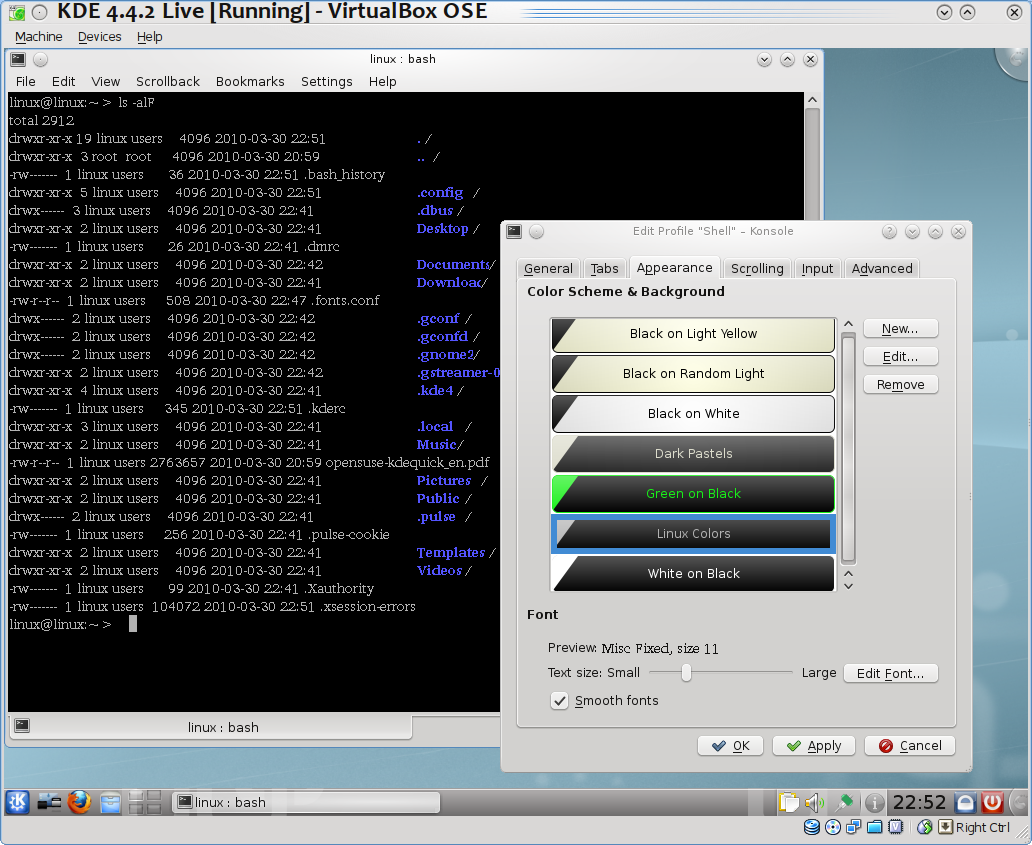Switch to the Input tab

pyautogui.click(x=817, y=269)
